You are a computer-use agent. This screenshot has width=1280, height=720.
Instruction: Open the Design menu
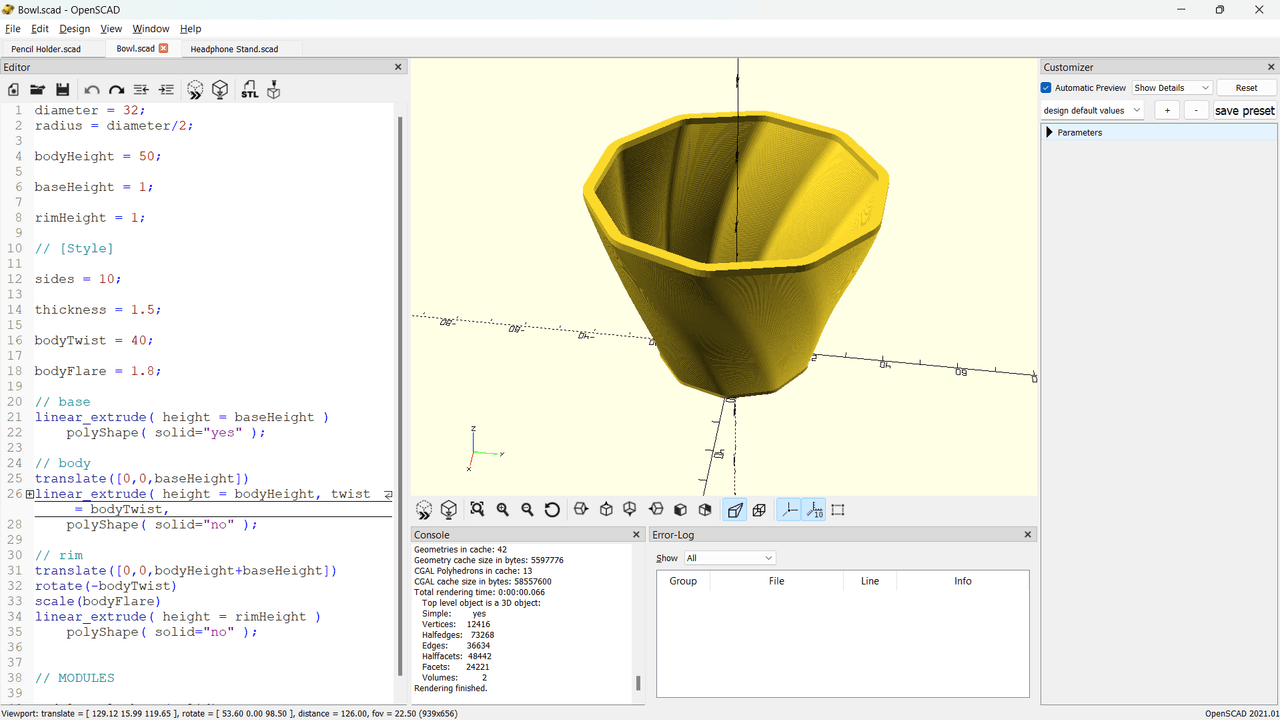(x=74, y=29)
